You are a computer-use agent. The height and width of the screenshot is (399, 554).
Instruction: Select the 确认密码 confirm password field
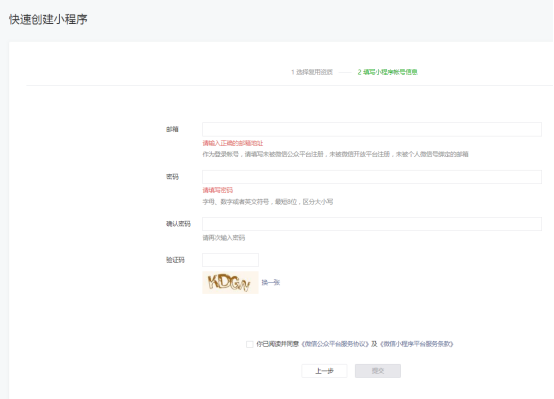pyautogui.click(x=372, y=224)
